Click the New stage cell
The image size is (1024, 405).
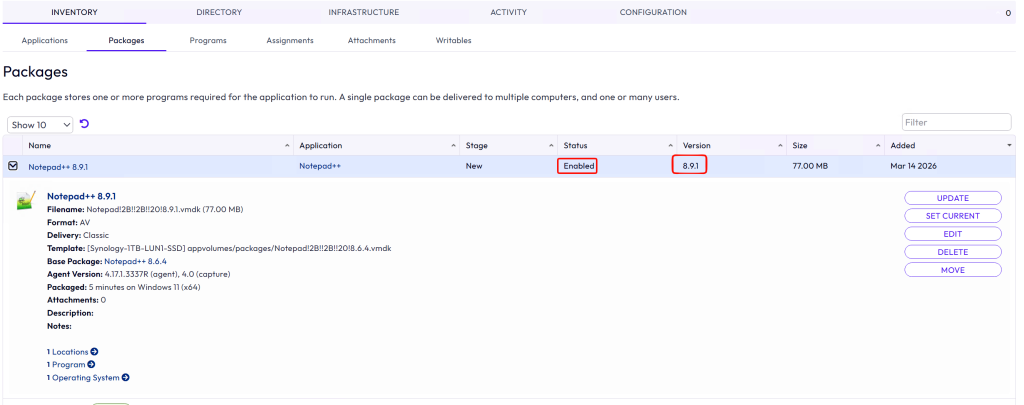(474, 166)
